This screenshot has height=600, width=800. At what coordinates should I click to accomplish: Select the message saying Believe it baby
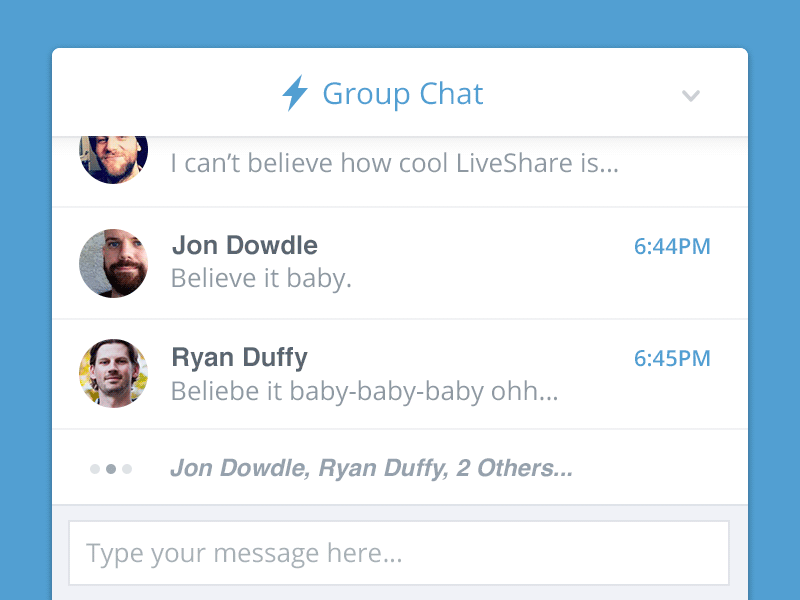[x=261, y=278]
